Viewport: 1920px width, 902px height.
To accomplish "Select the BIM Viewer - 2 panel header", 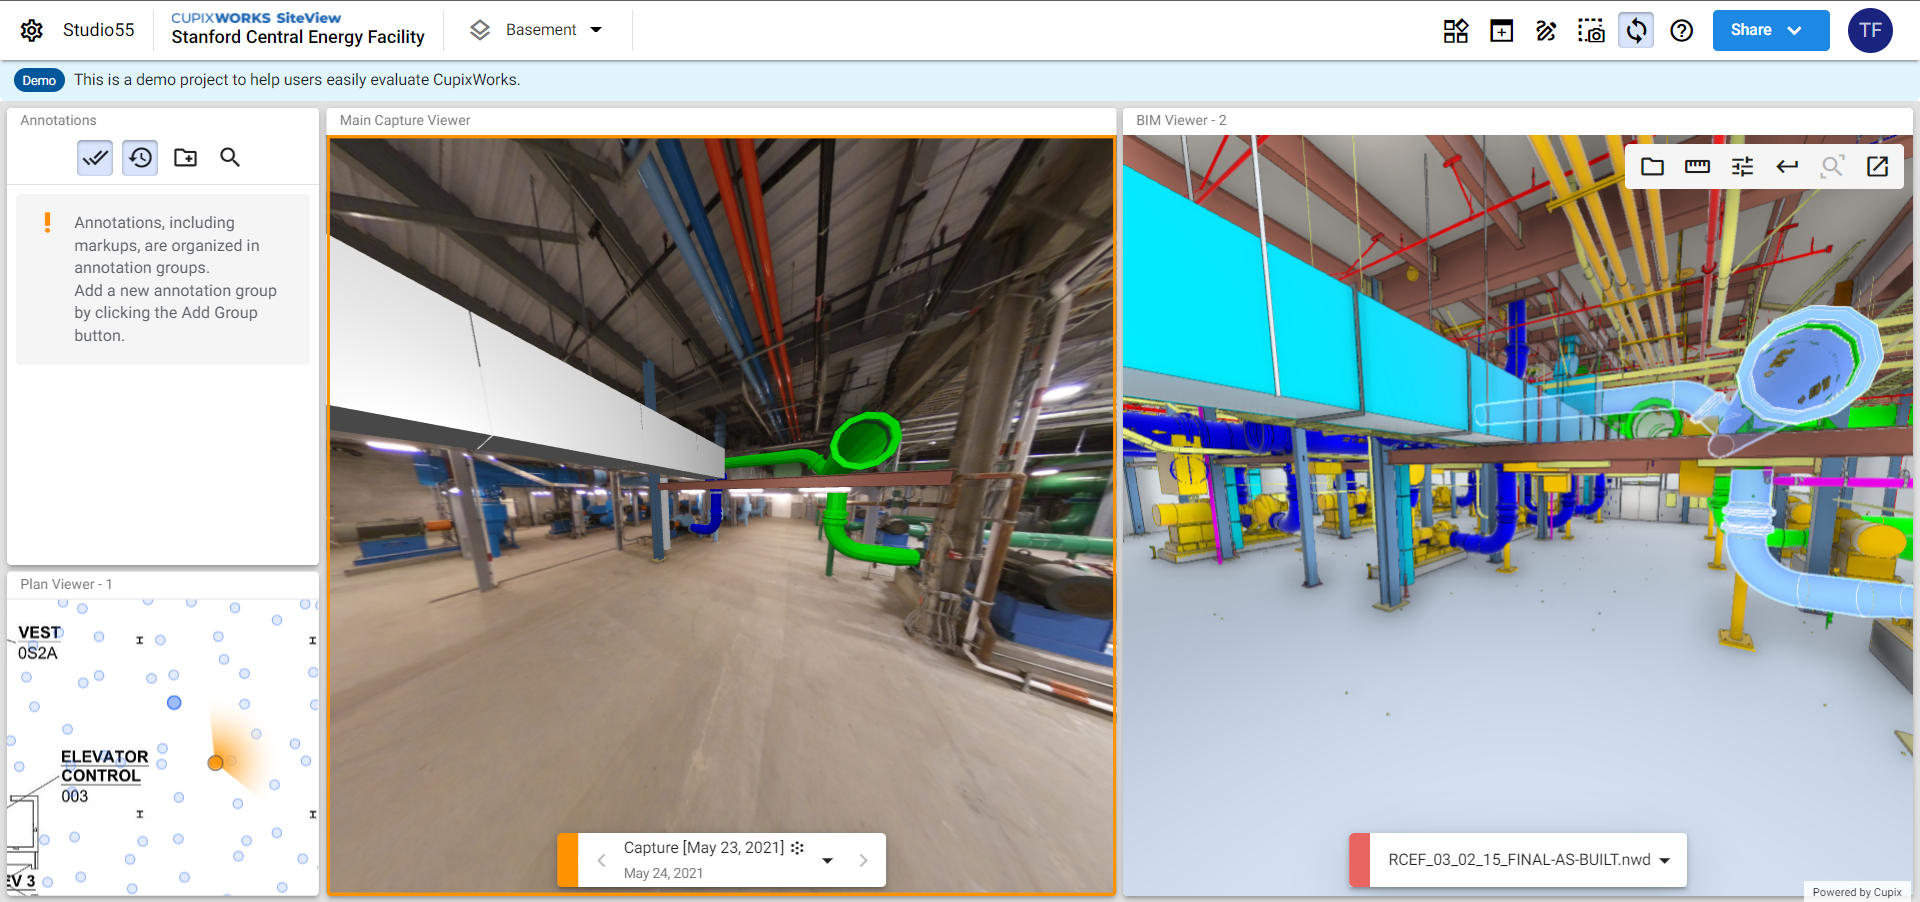I will (x=1181, y=120).
